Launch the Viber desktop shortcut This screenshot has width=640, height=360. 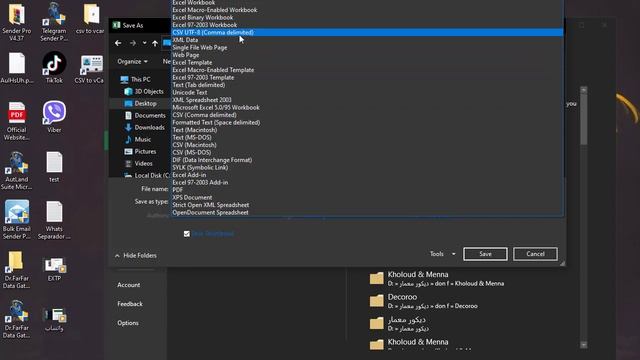[54, 117]
